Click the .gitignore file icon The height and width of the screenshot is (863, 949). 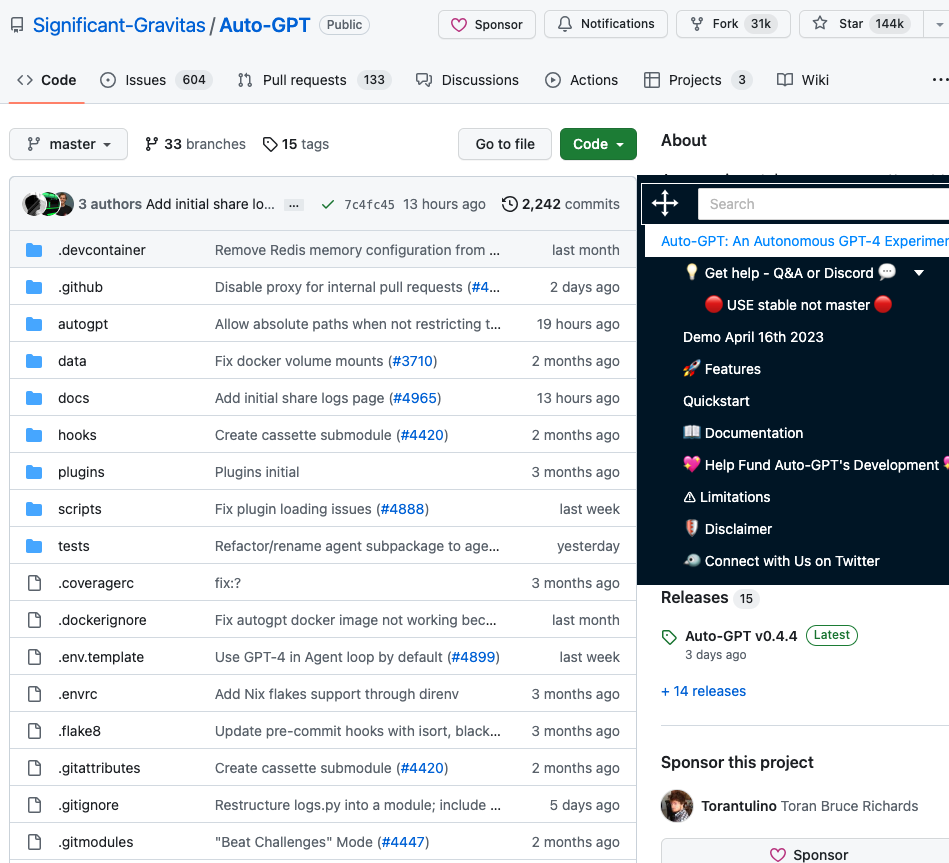[34, 805]
